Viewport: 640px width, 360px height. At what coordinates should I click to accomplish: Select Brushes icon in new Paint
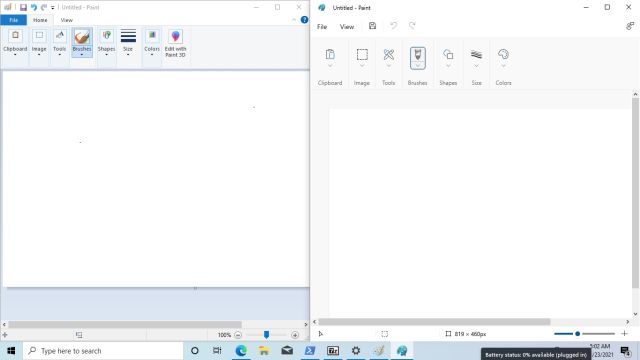point(418,54)
